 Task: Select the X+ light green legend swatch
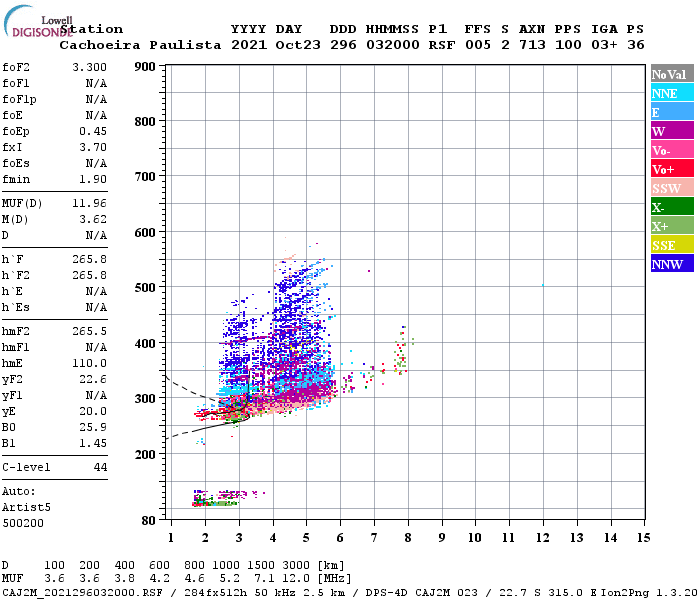point(672,225)
